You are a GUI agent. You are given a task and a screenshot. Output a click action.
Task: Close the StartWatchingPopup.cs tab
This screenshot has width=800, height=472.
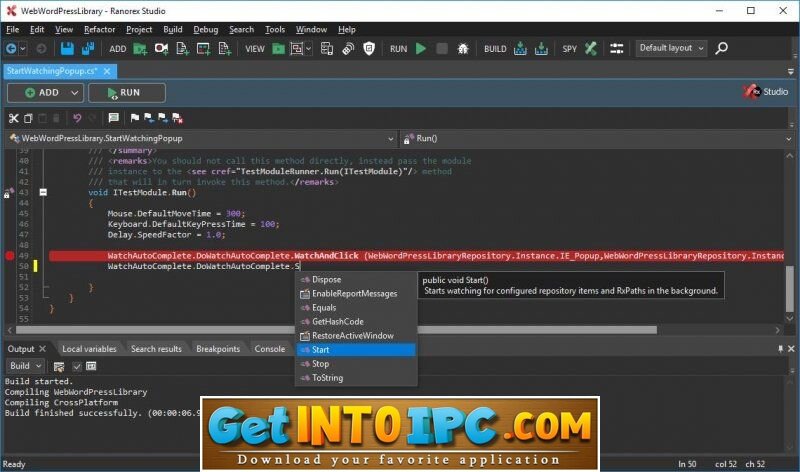click(107, 71)
